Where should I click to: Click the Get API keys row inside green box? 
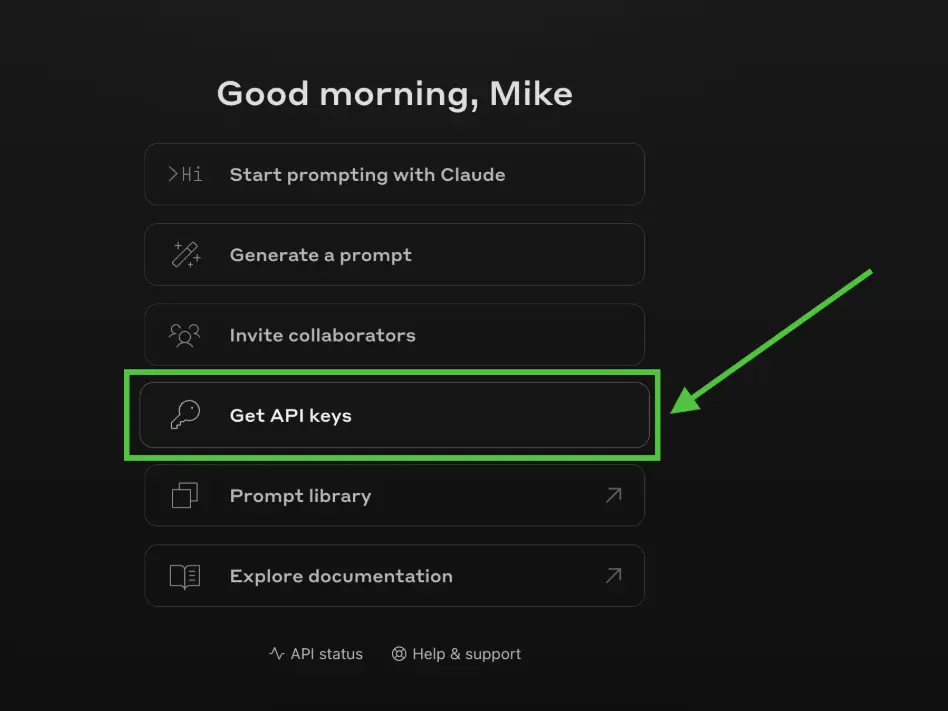coord(395,415)
